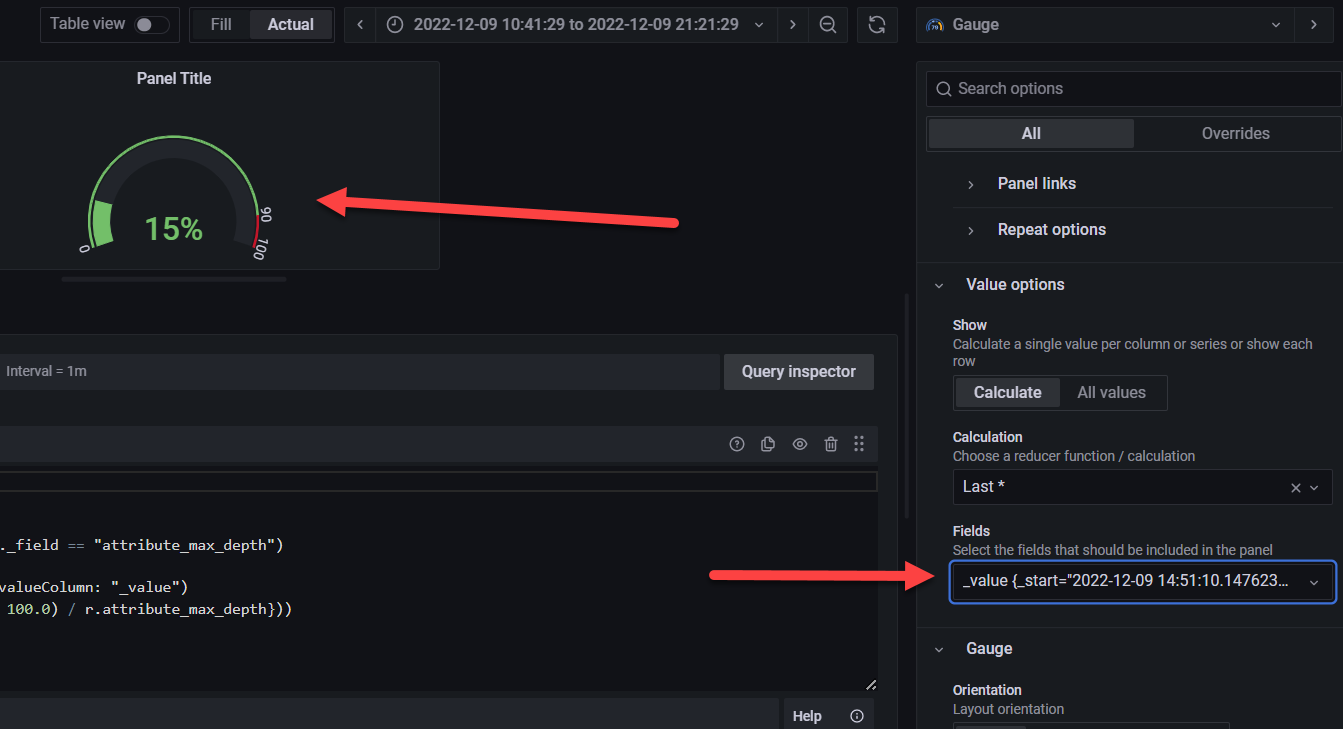Open the query help icon
1343x729 pixels.
(x=737, y=443)
